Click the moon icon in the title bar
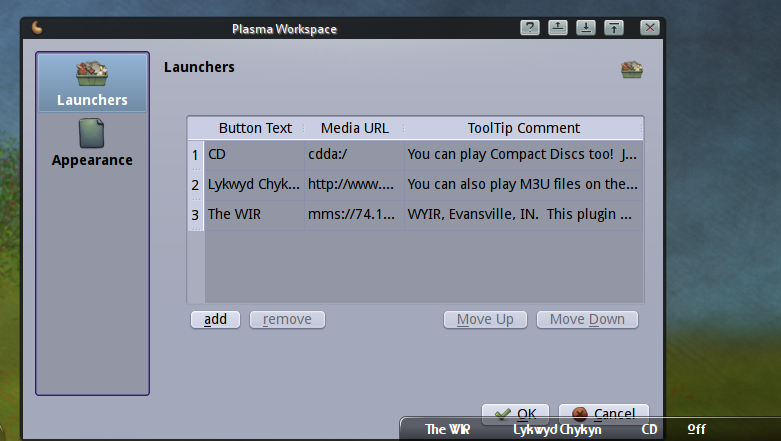 point(37,28)
